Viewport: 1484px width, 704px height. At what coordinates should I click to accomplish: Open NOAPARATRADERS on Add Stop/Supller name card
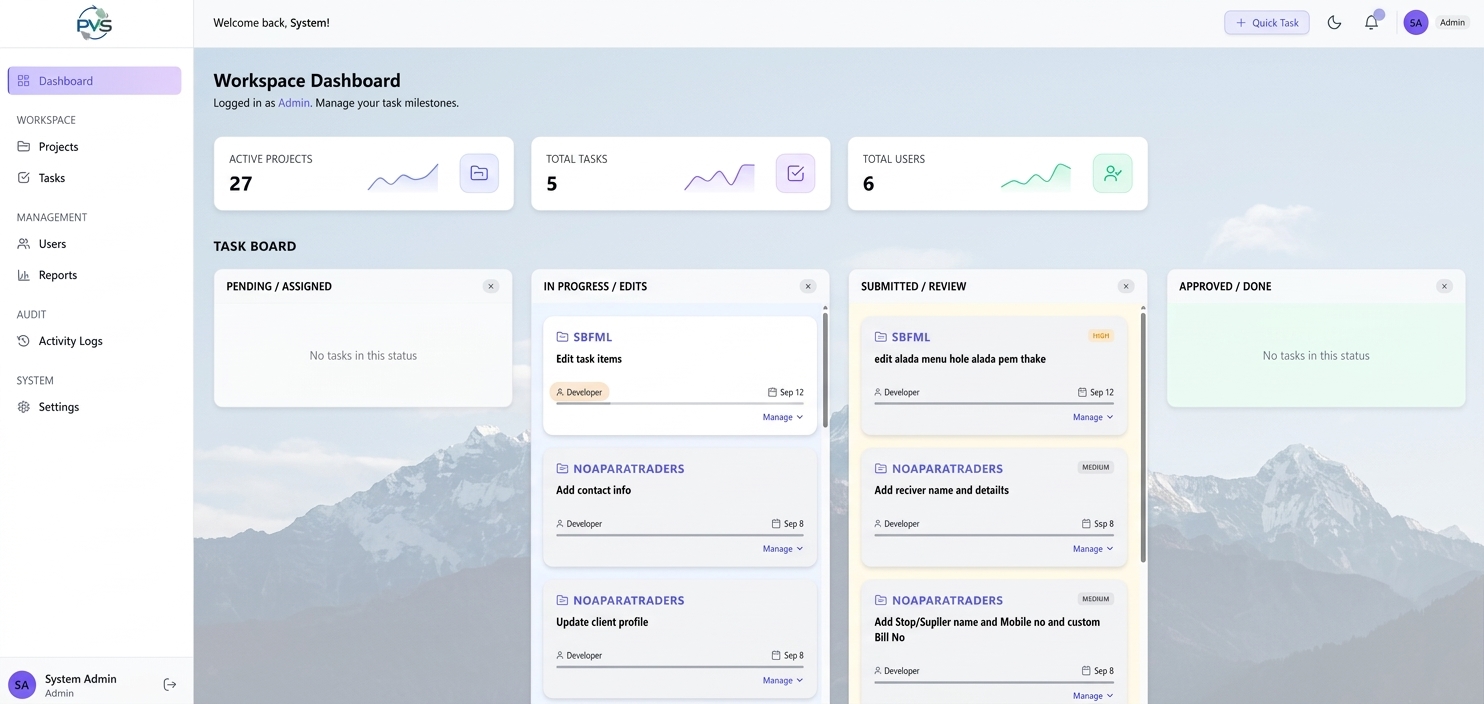[x=947, y=600]
